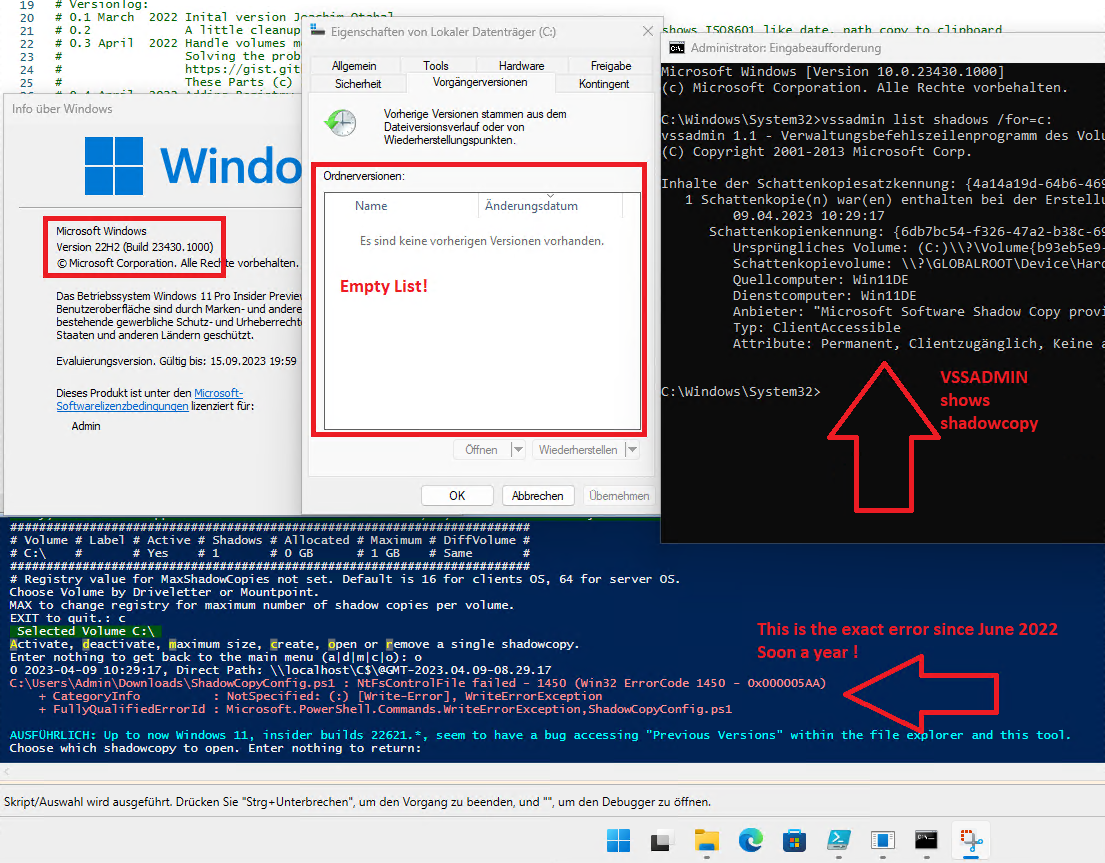Image resolution: width=1105 pixels, height=863 pixels.
Task: Click the 'Version 22H2 (Build 23430.1000)' text
Action: (x=135, y=247)
